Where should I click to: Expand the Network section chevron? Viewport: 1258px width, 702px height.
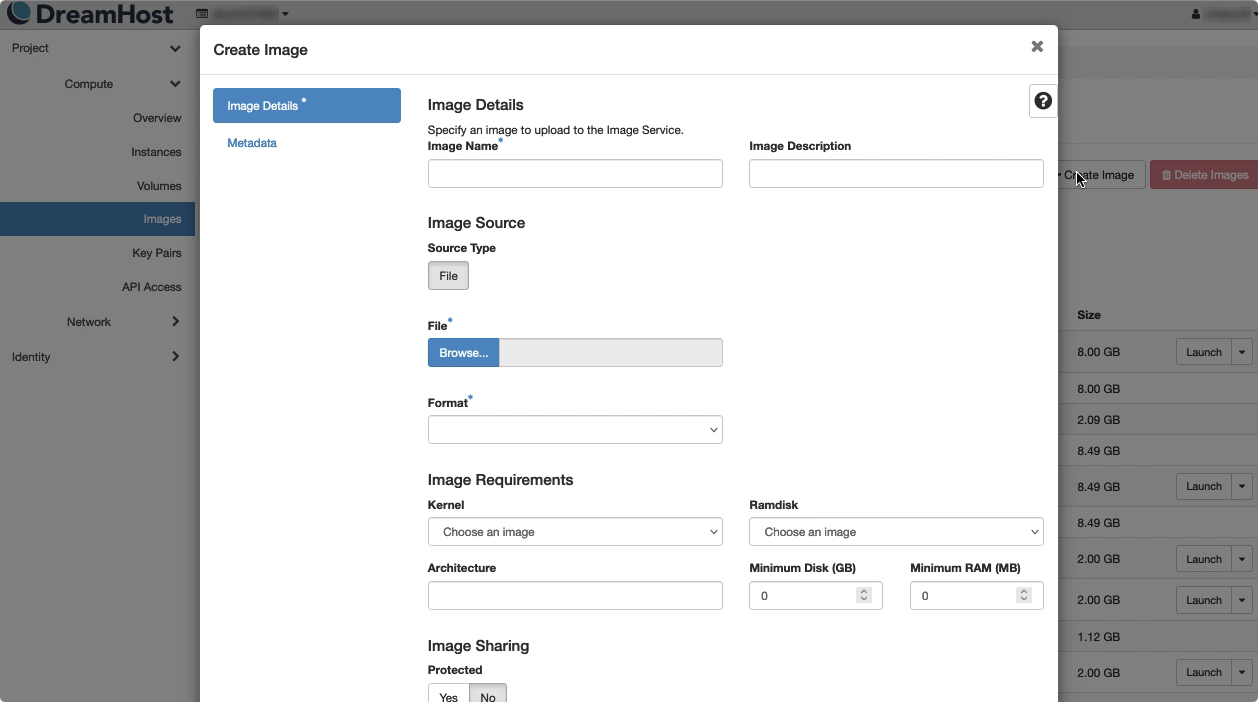coord(175,322)
